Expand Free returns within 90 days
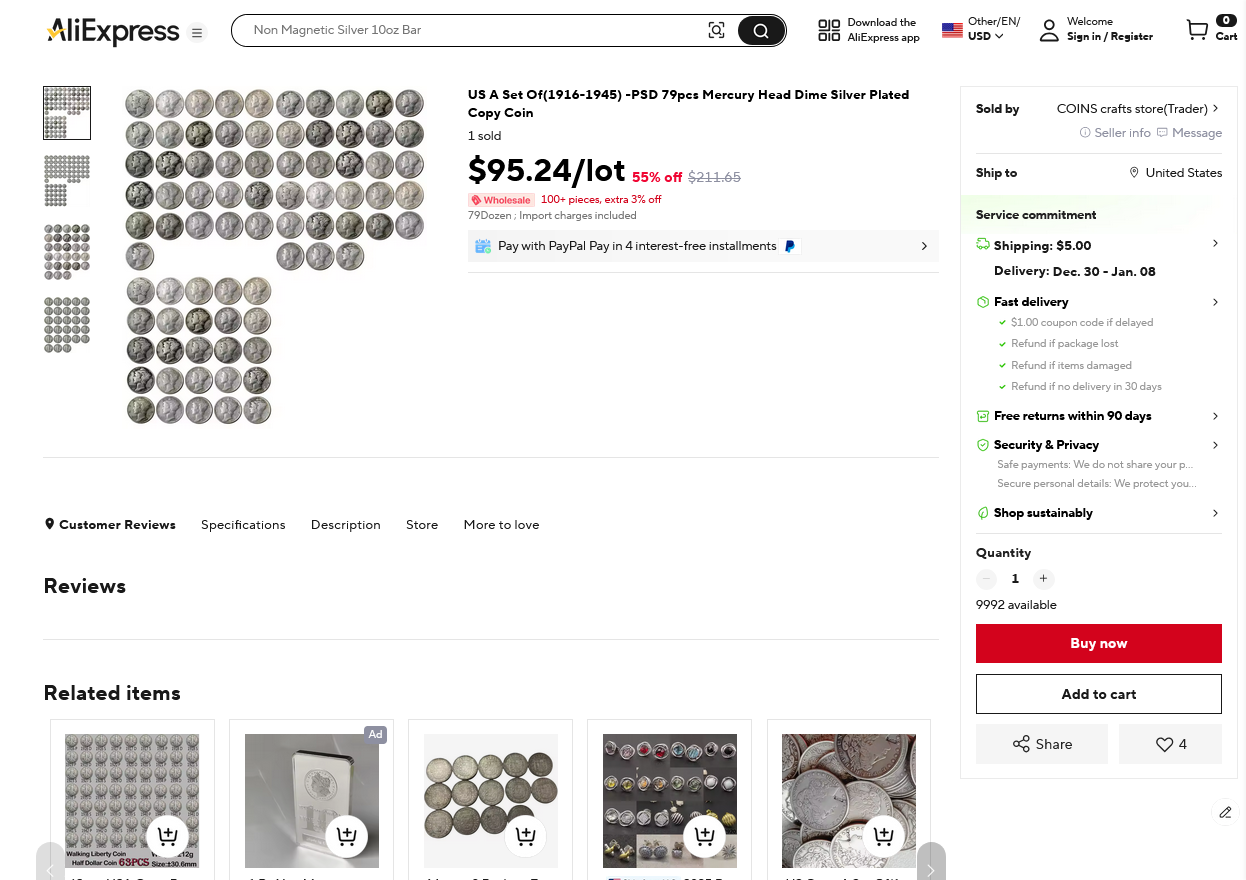Screen dimensions: 1246x880 pyautogui.click(x=1215, y=416)
